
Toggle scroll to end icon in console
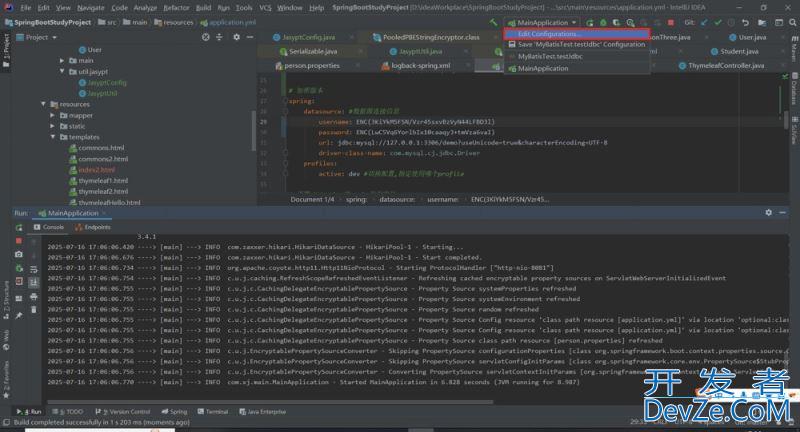(34, 282)
